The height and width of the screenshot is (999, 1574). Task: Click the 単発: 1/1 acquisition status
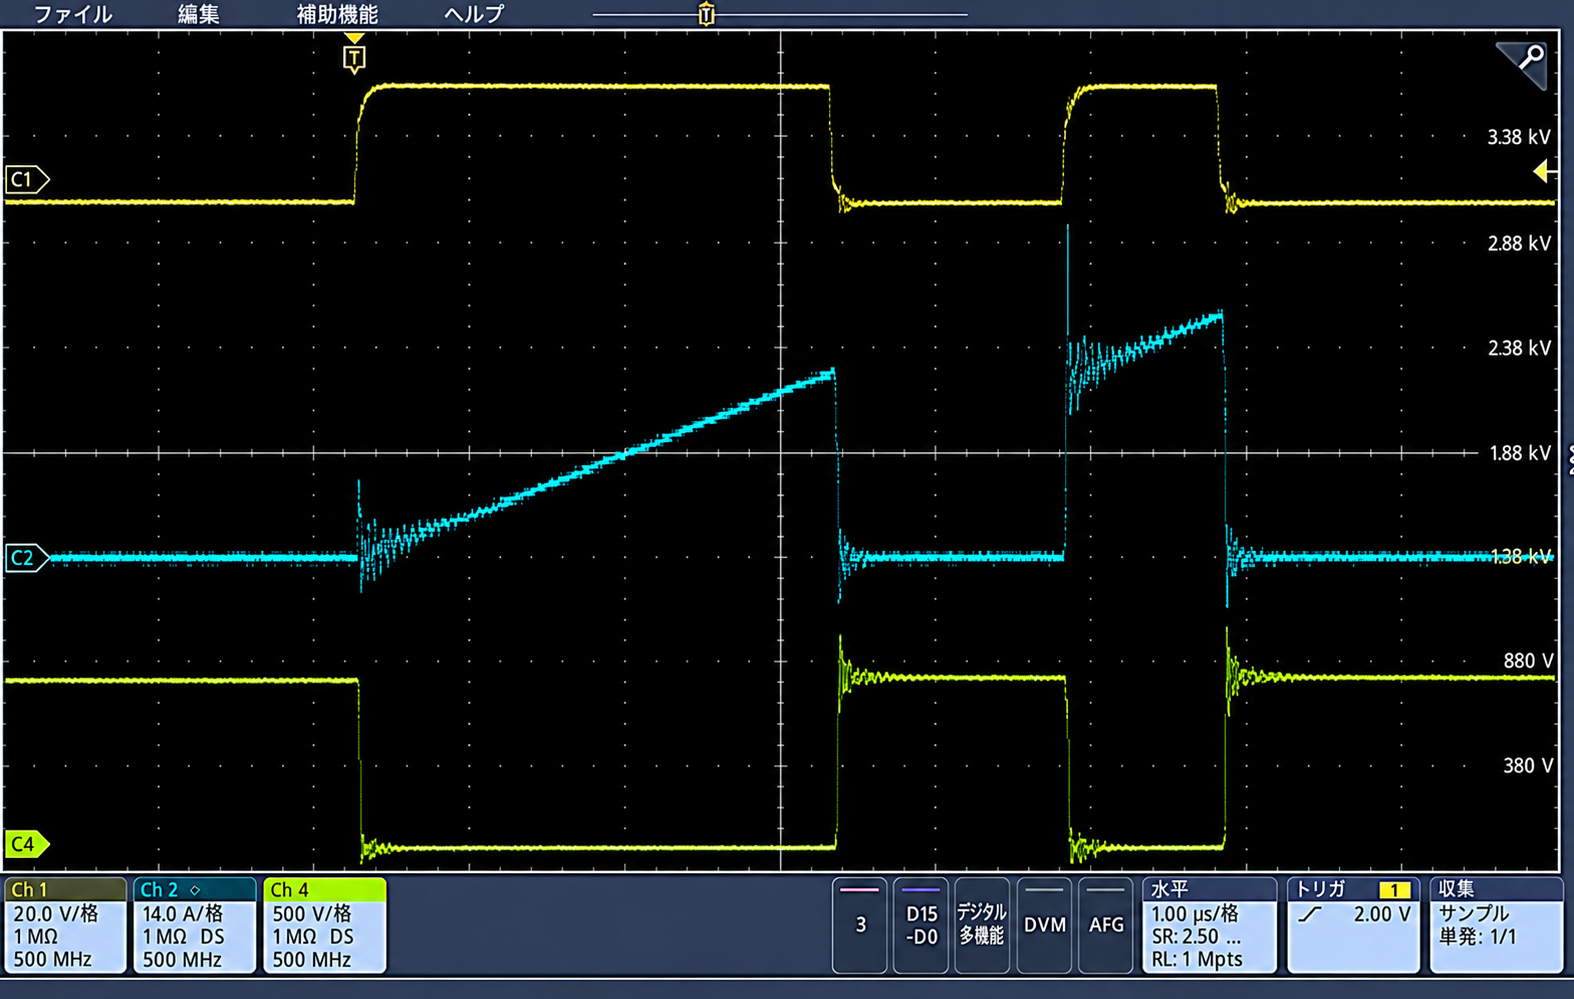[x=1478, y=937]
